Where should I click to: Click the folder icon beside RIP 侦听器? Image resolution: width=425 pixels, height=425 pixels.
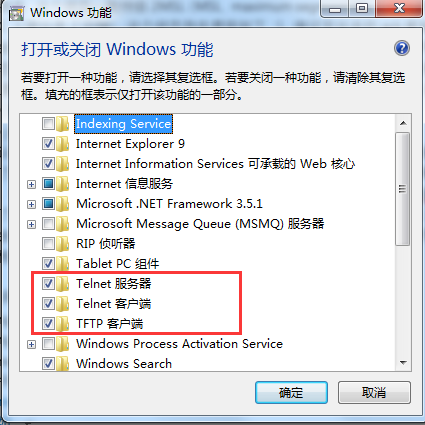coord(62,244)
